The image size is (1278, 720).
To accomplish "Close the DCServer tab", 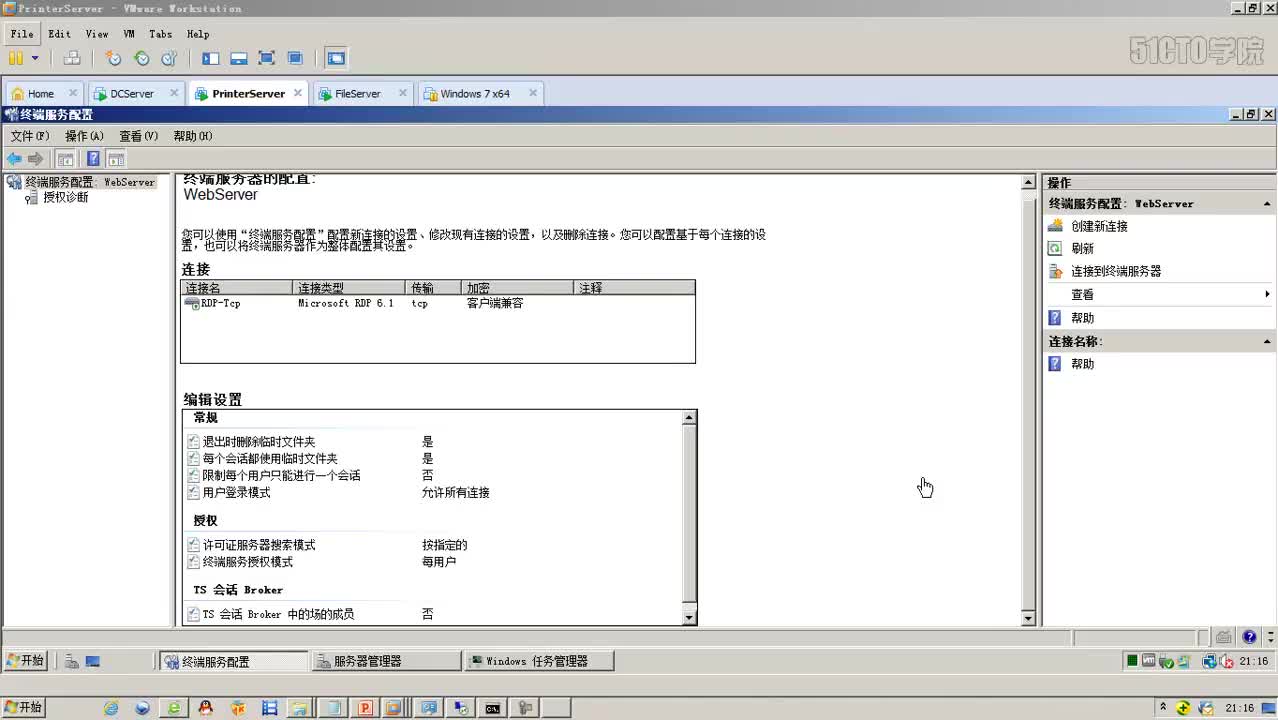I will (174, 93).
